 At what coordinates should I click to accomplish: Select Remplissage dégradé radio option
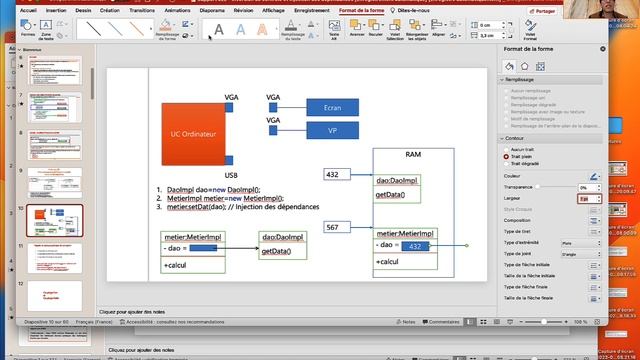point(506,105)
